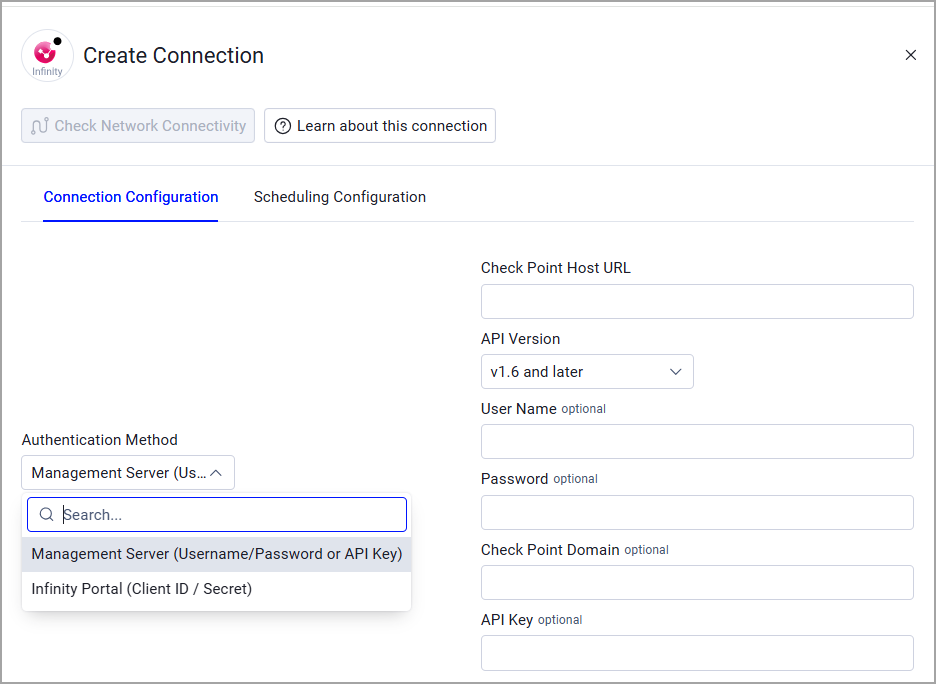This screenshot has height=684, width=936.
Task: Click Check Network Connectivity button
Action: point(138,126)
